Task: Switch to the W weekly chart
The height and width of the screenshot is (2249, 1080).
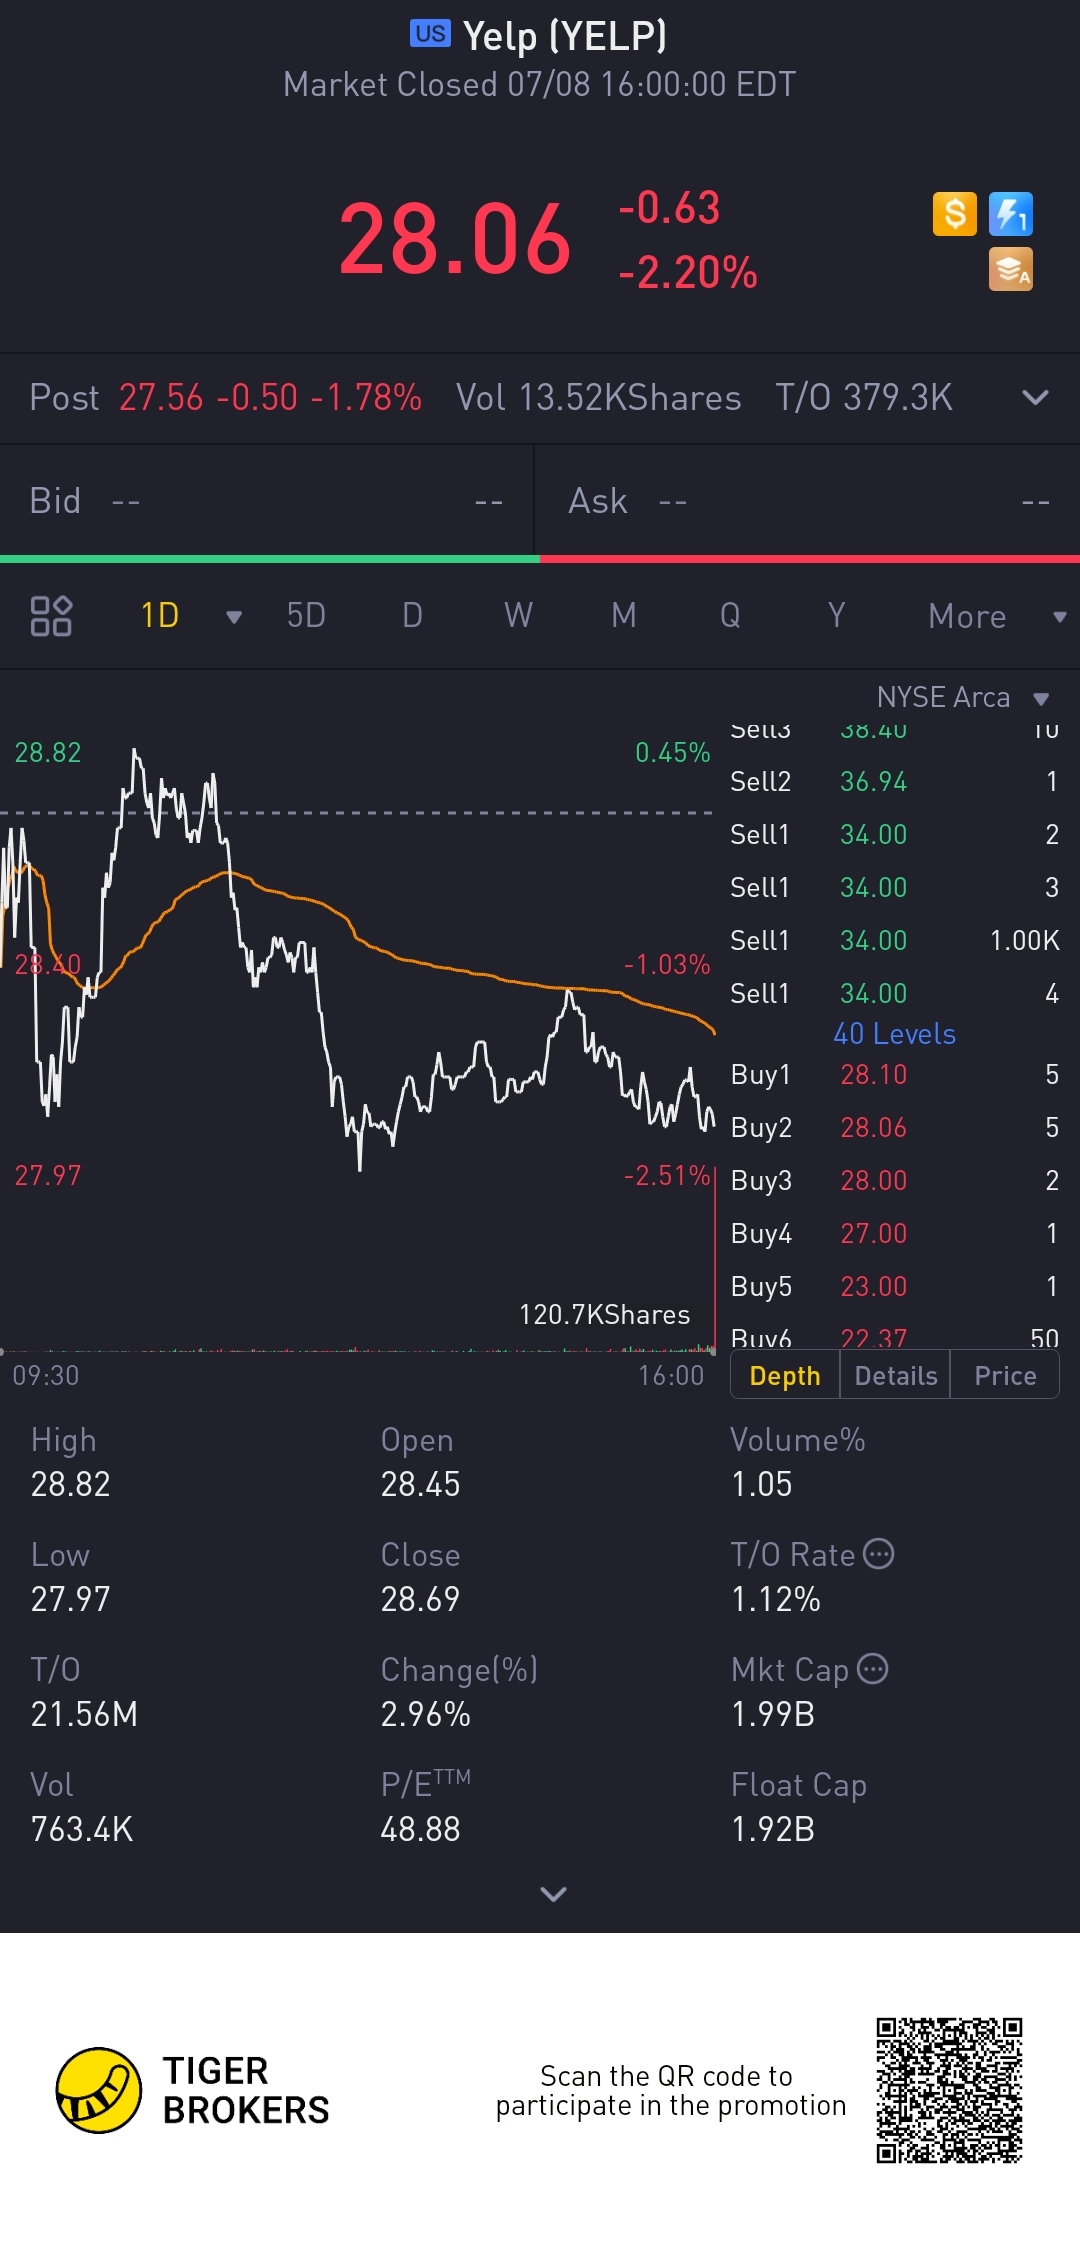Action: click(x=518, y=616)
